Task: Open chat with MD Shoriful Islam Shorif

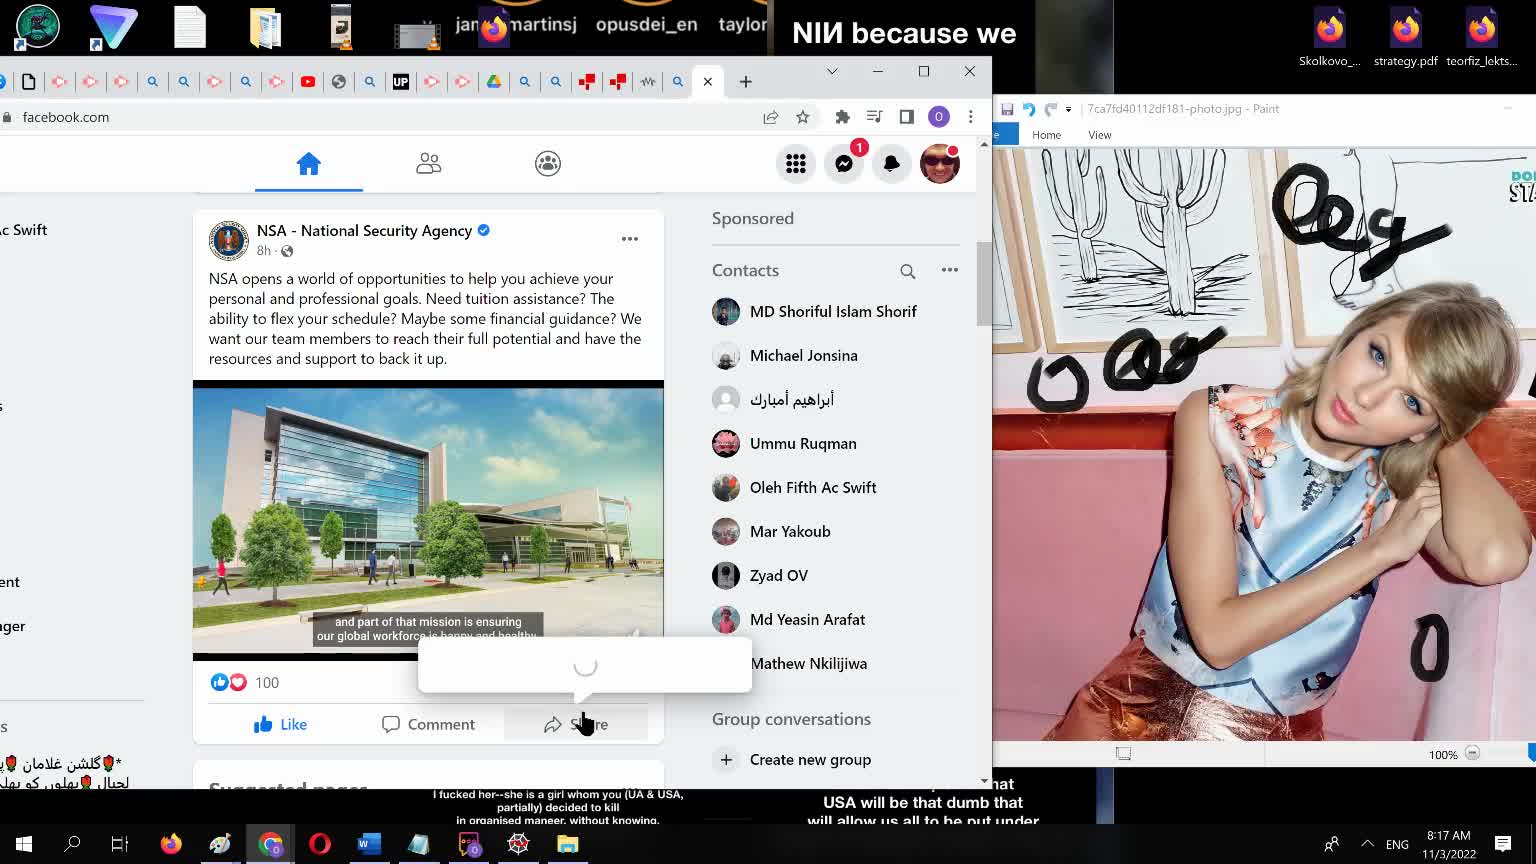Action: pos(833,311)
